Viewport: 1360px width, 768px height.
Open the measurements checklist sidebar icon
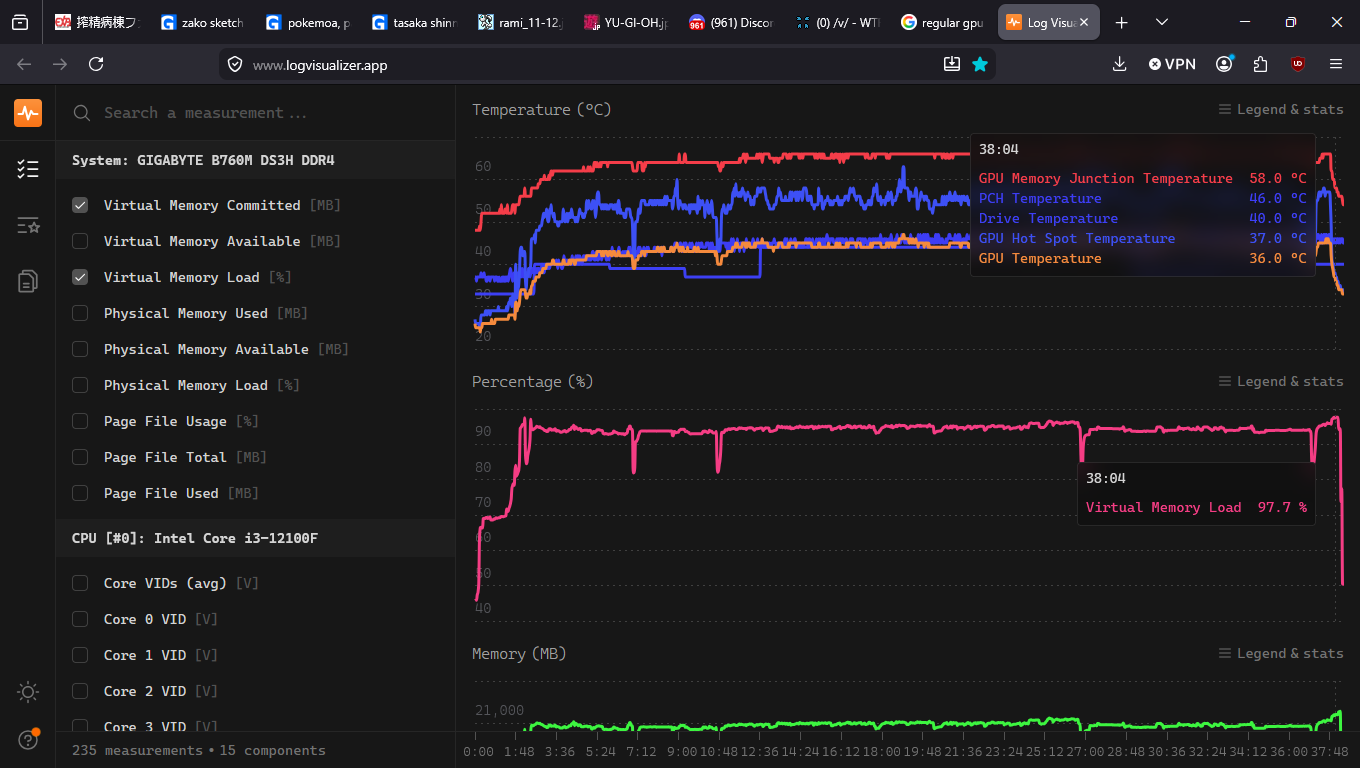(x=28, y=169)
